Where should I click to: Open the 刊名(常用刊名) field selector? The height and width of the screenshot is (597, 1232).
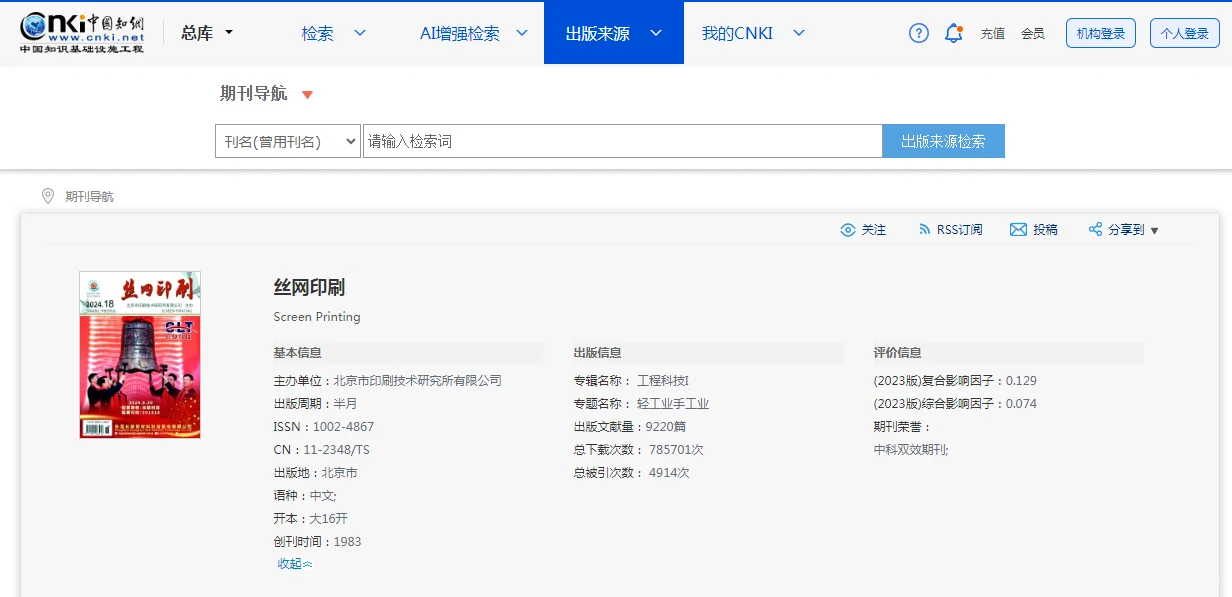[287, 140]
